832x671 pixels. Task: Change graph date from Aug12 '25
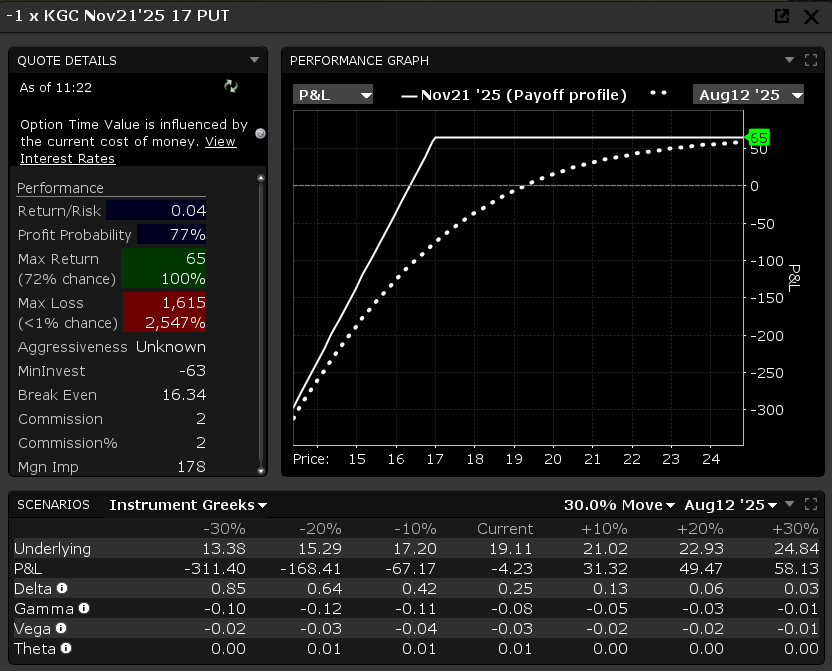pos(748,95)
